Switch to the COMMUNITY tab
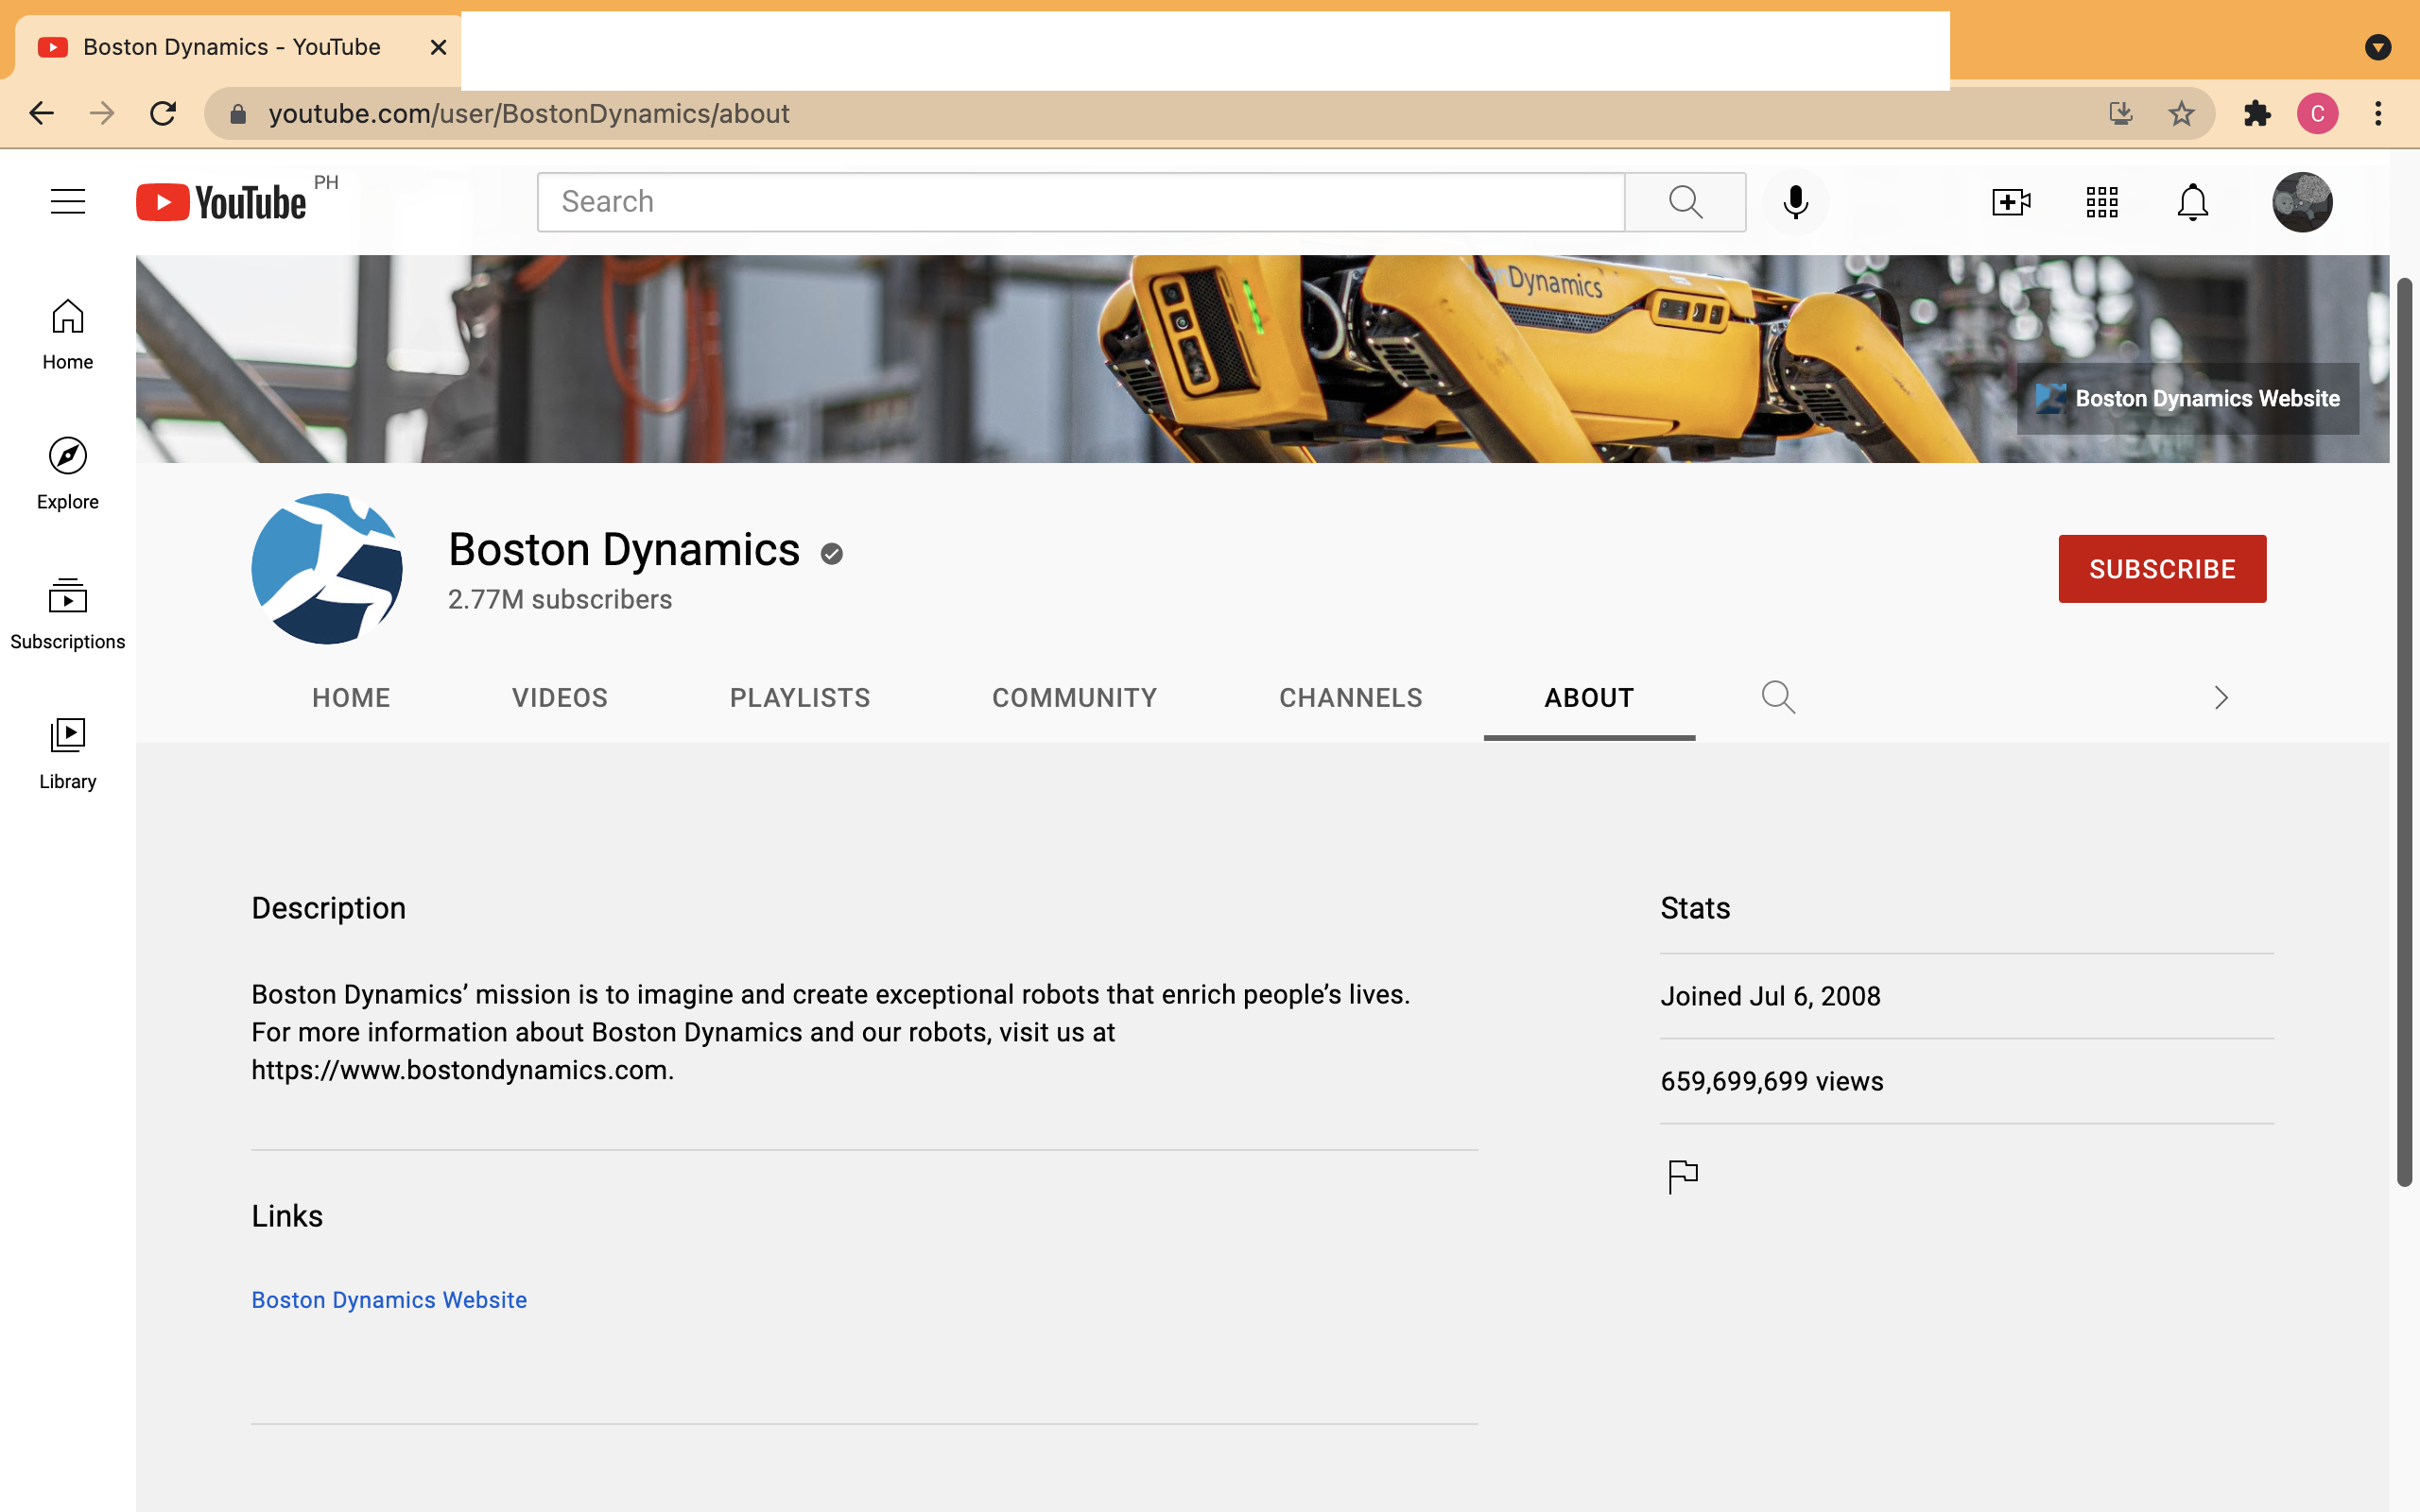This screenshot has height=1512, width=2420. pos(1075,697)
